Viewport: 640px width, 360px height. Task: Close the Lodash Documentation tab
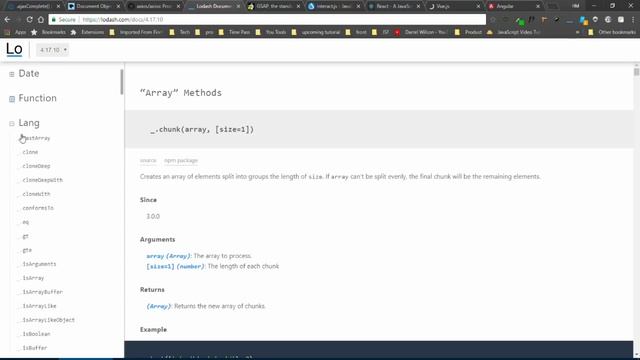[x=238, y=6]
